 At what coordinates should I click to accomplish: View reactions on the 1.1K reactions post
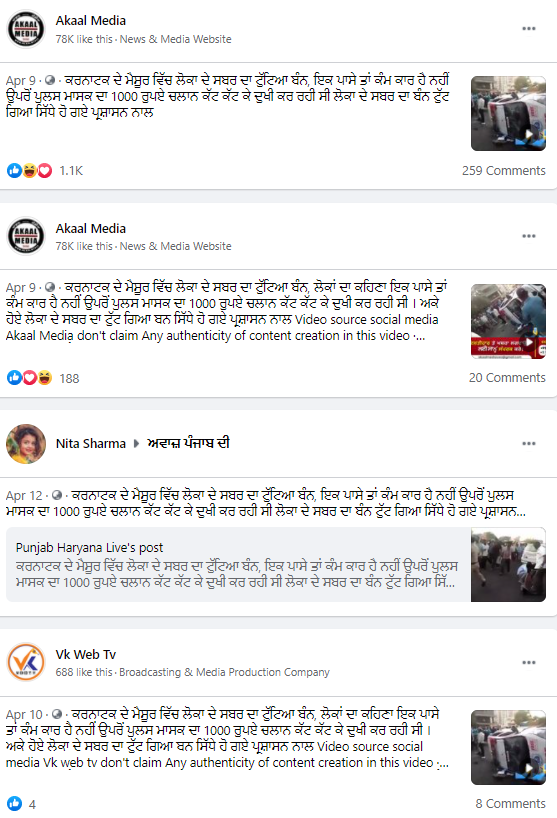point(30,171)
